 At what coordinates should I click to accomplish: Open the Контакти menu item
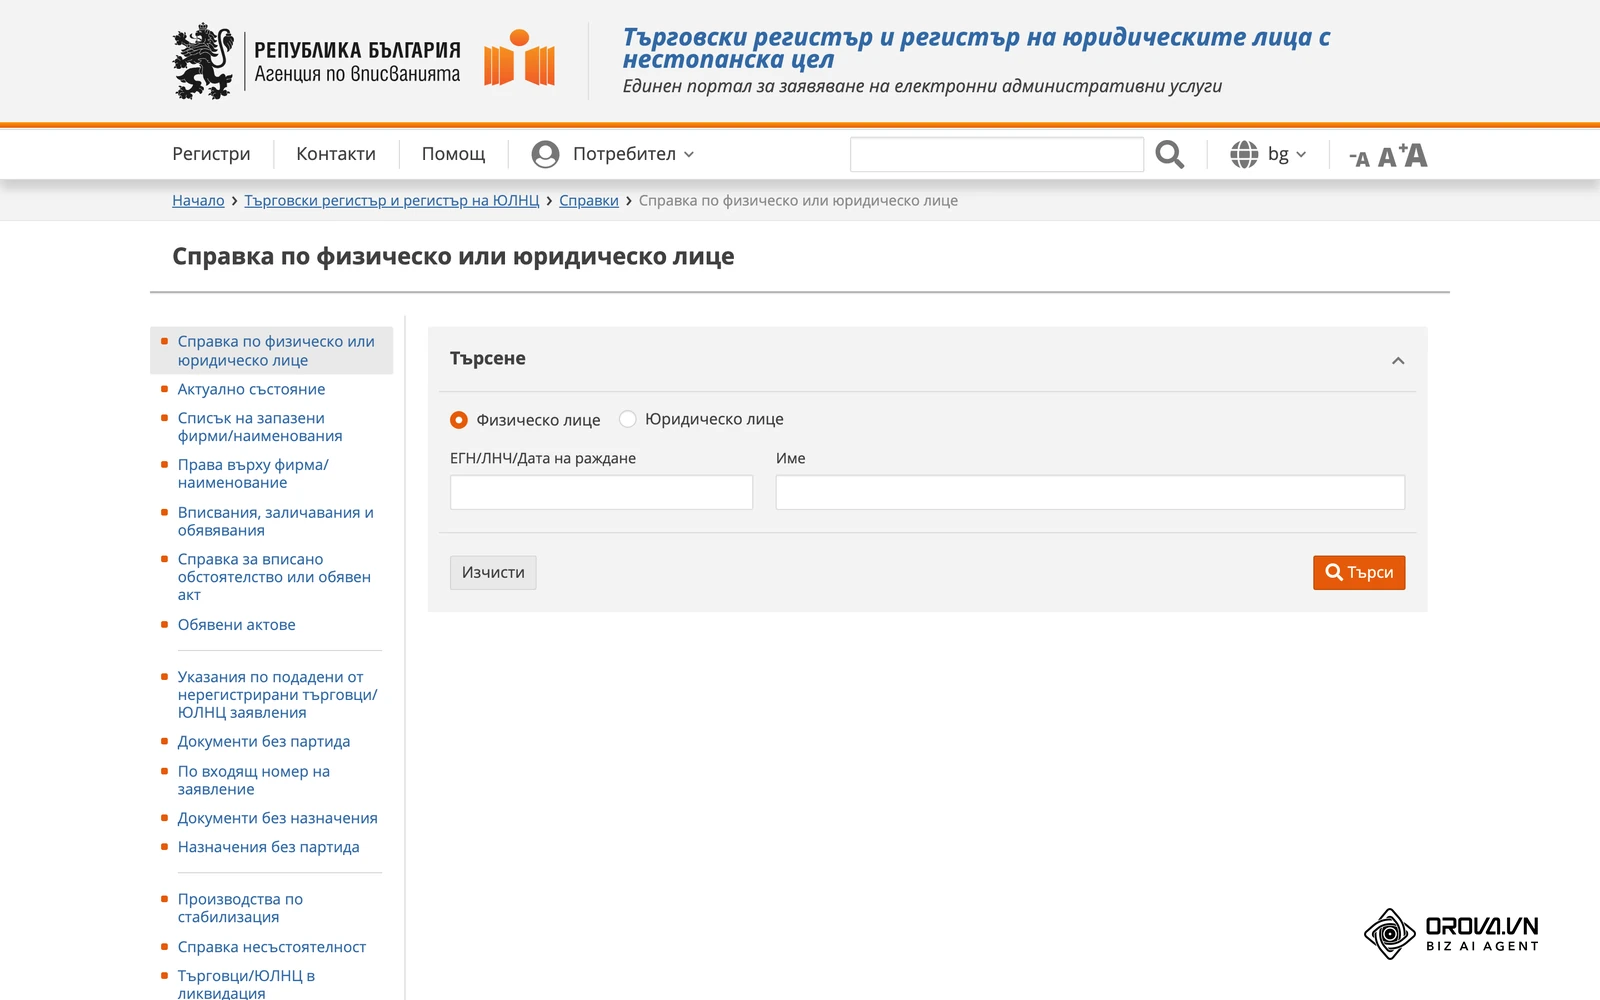coord(336,154)
